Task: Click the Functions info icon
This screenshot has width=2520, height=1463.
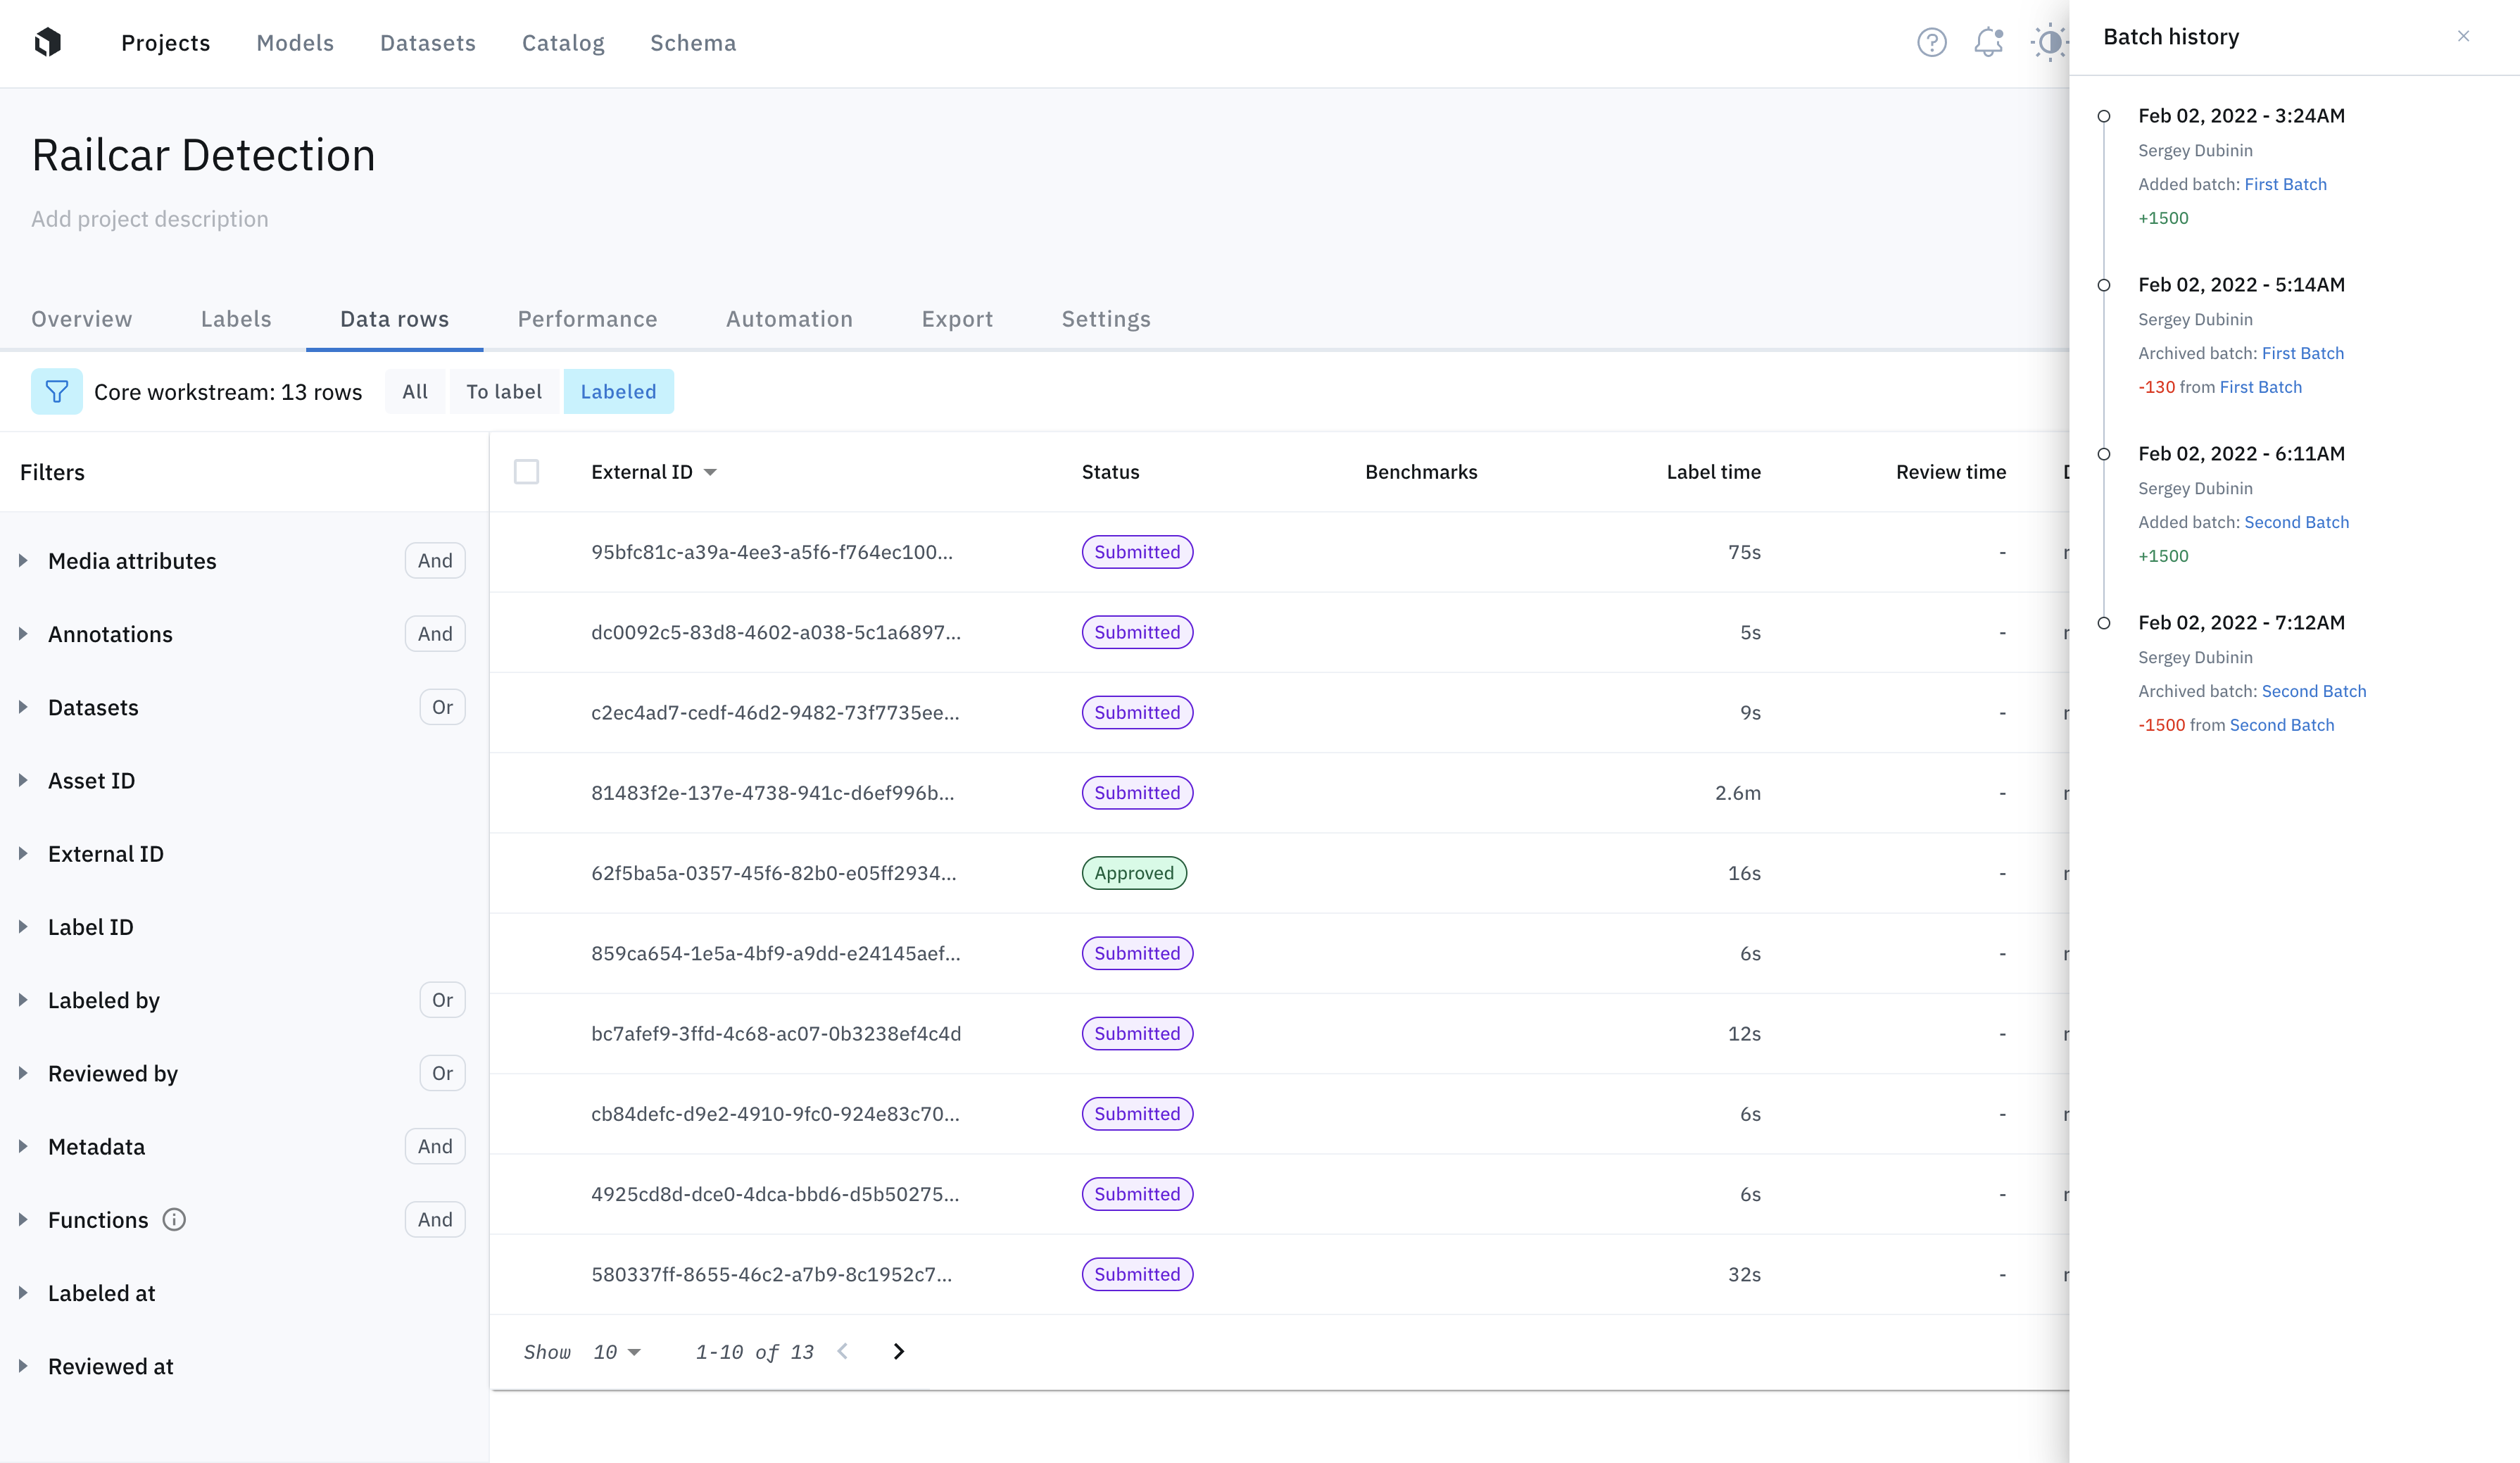Action: (x=174, y=1220)
